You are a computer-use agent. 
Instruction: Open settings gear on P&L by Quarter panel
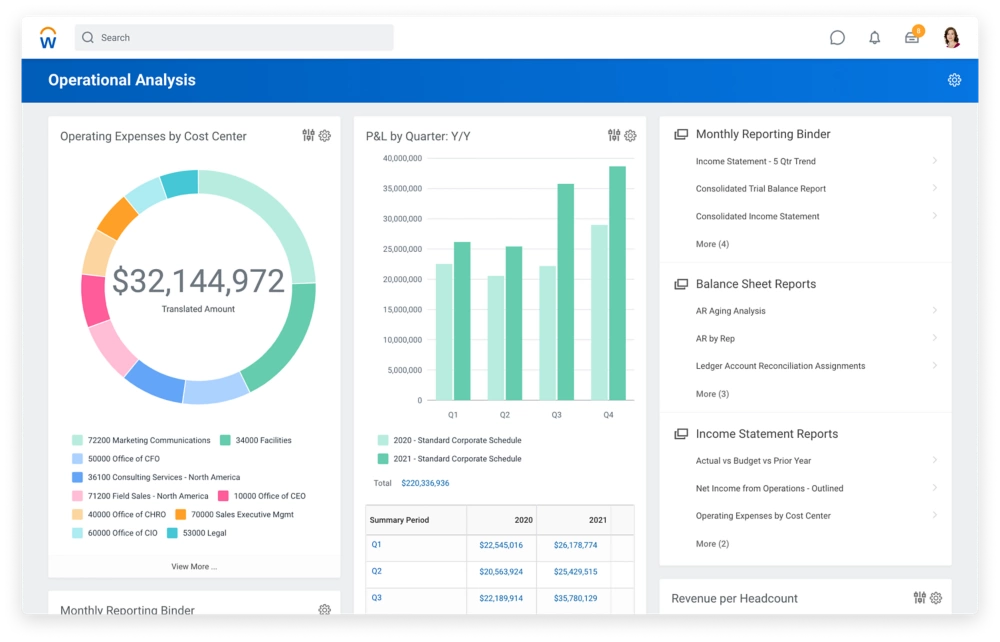click(630, 136)
